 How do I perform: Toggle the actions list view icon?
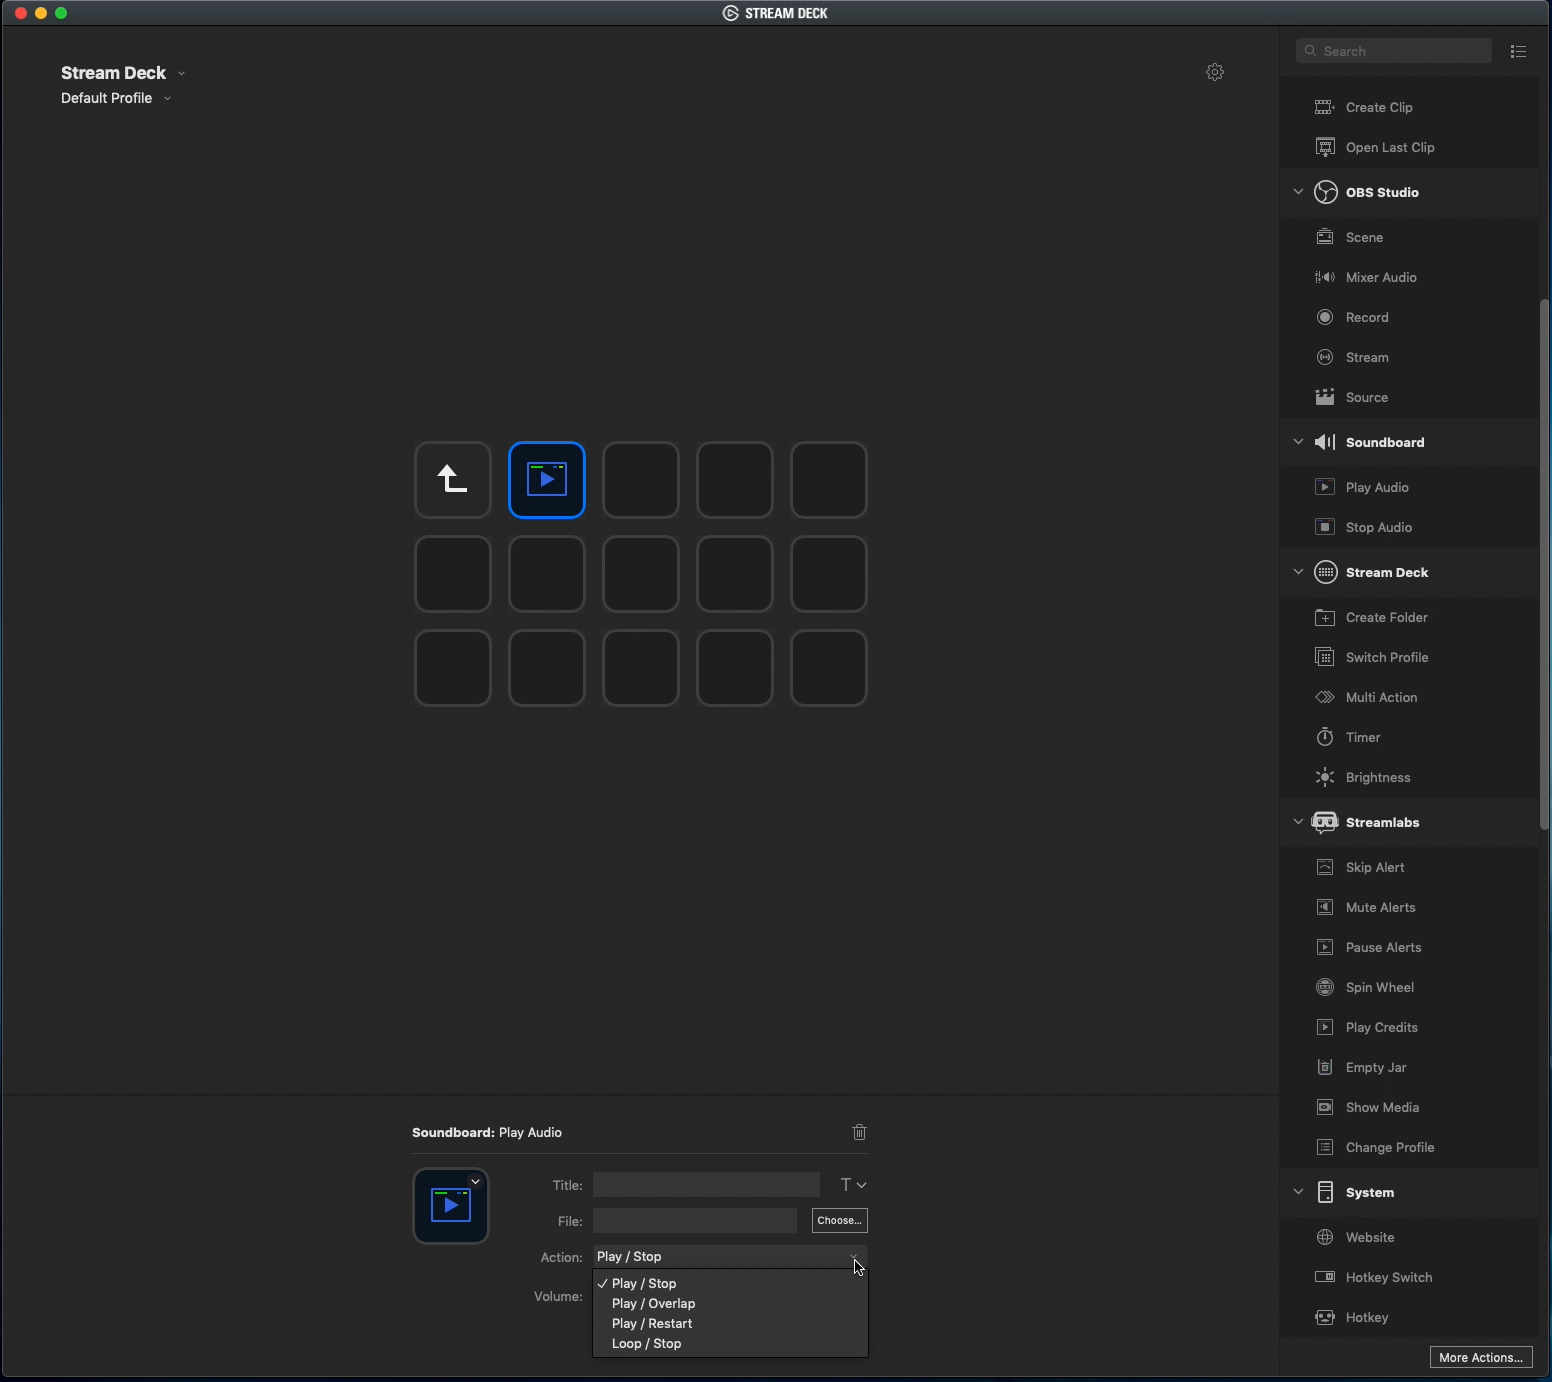point(1518,51)
